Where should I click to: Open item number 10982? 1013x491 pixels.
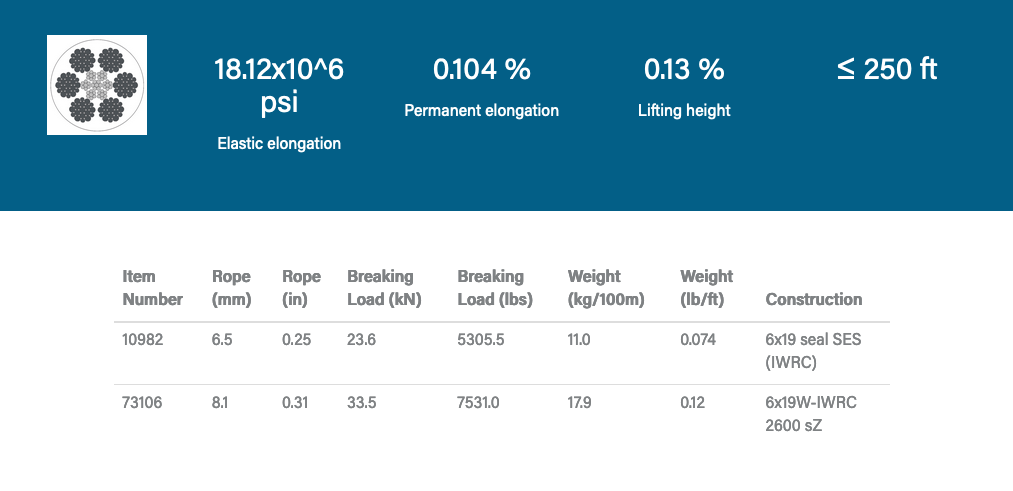click(x=143, y=340)
